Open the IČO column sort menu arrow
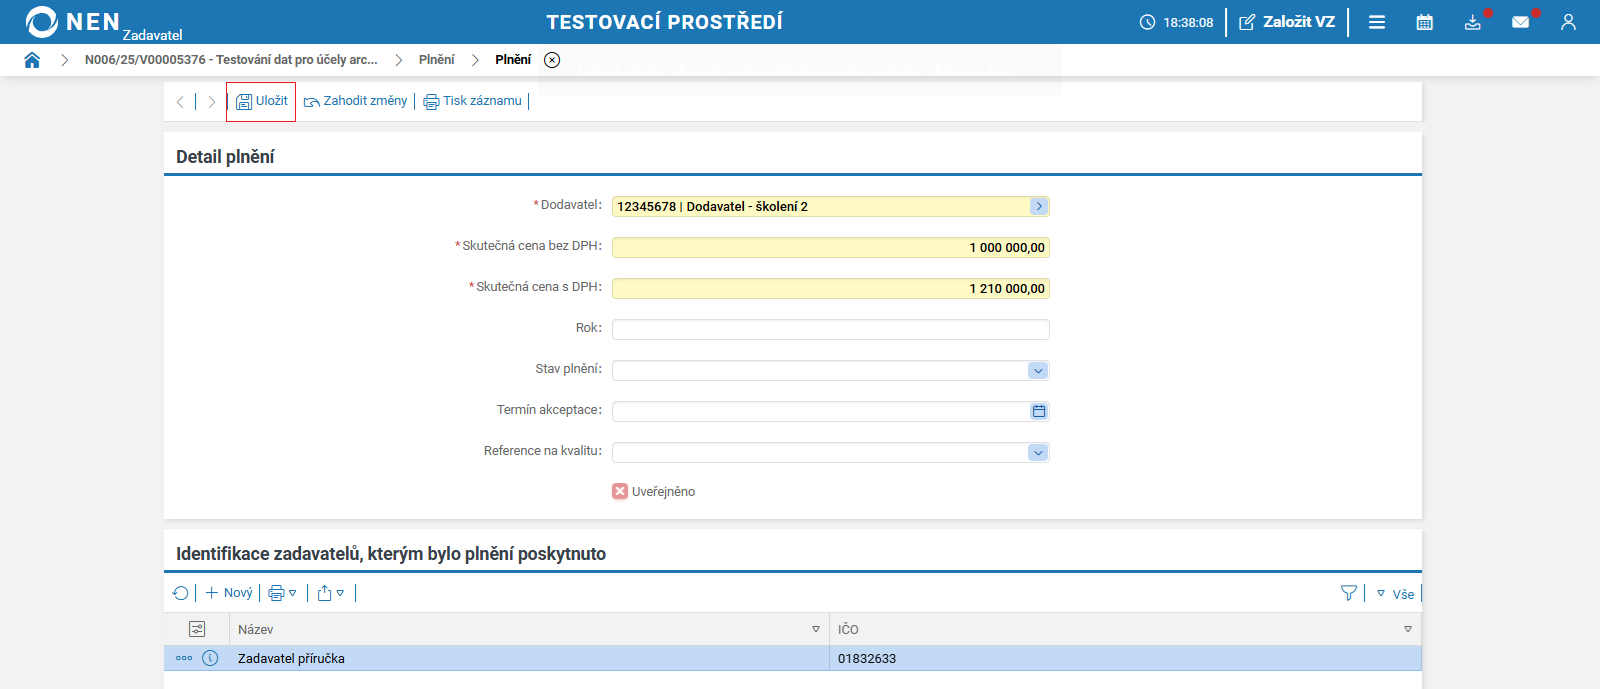The image size is (1600, 689). pos(1408,629)
